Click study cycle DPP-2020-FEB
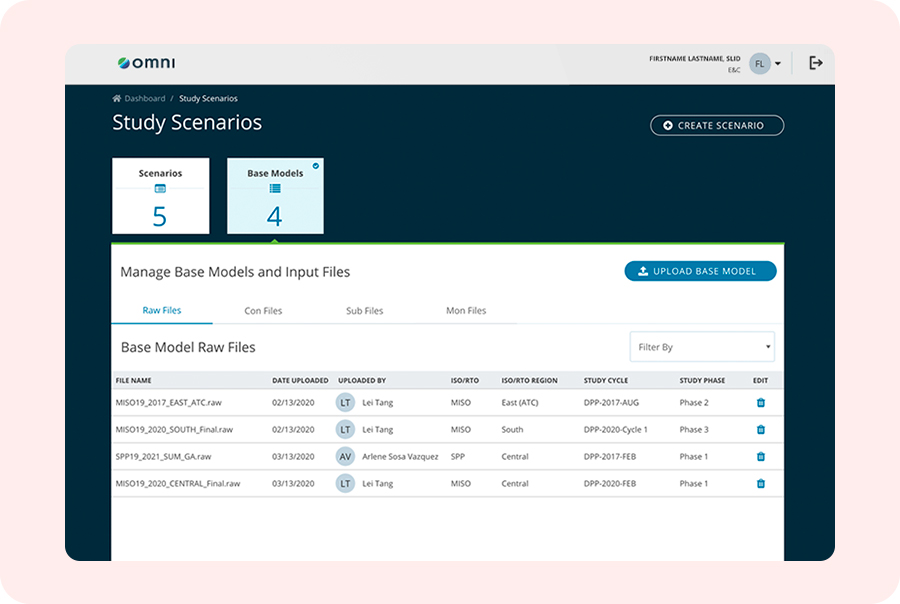 coord(610,483)
